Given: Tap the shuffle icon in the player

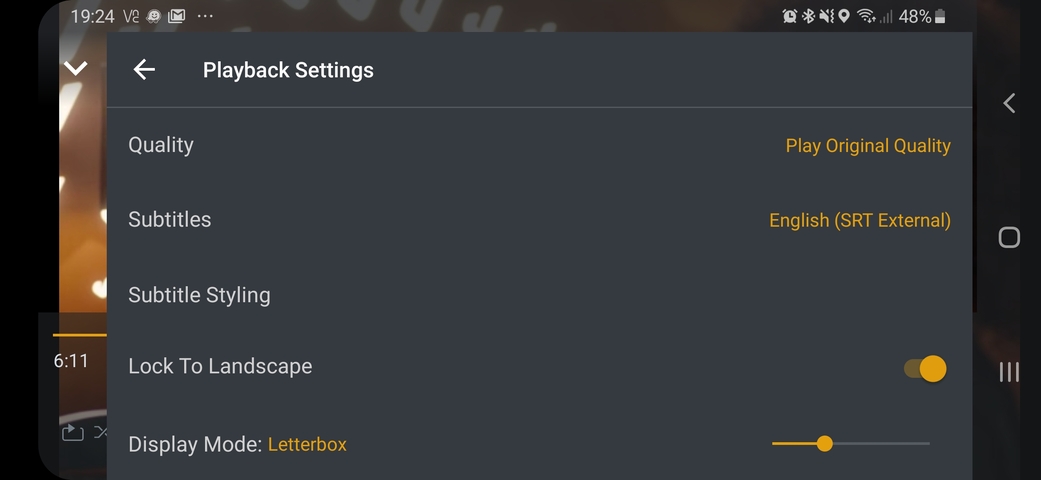Looking at the screenshot, I should [101, 432].
